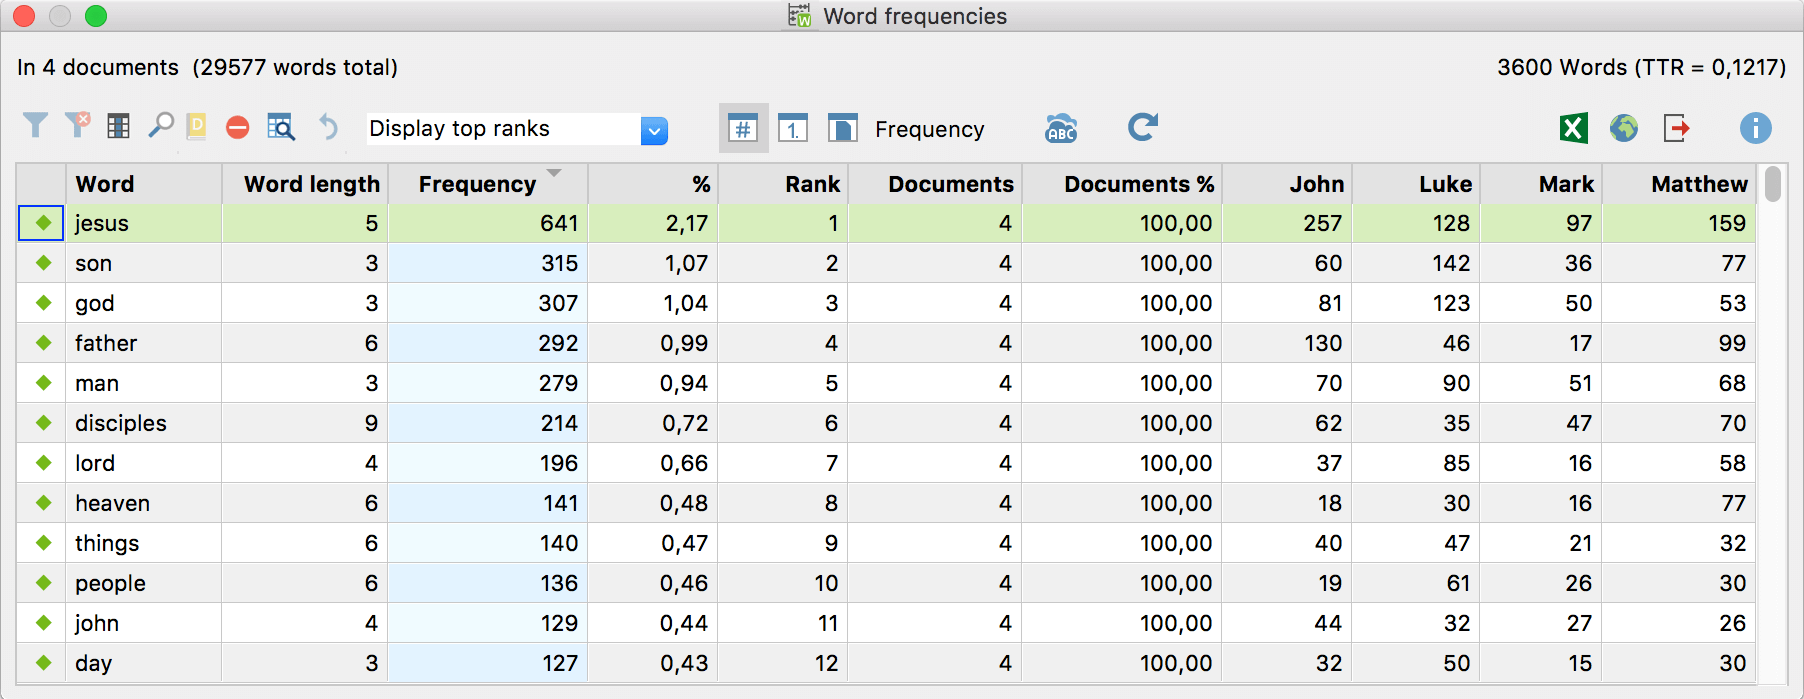Open the word cloud ABC icon

coord(1061,128)
